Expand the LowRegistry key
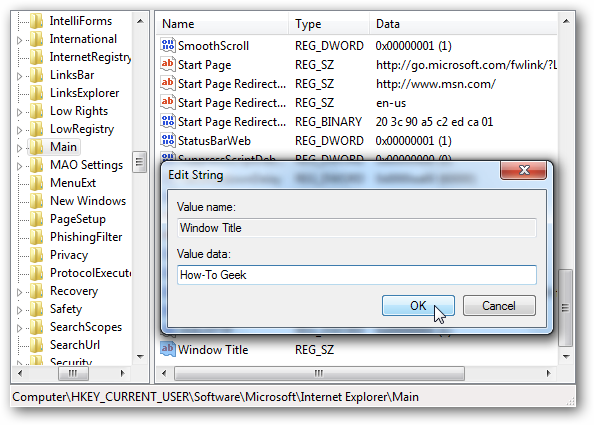 [20, 130]
